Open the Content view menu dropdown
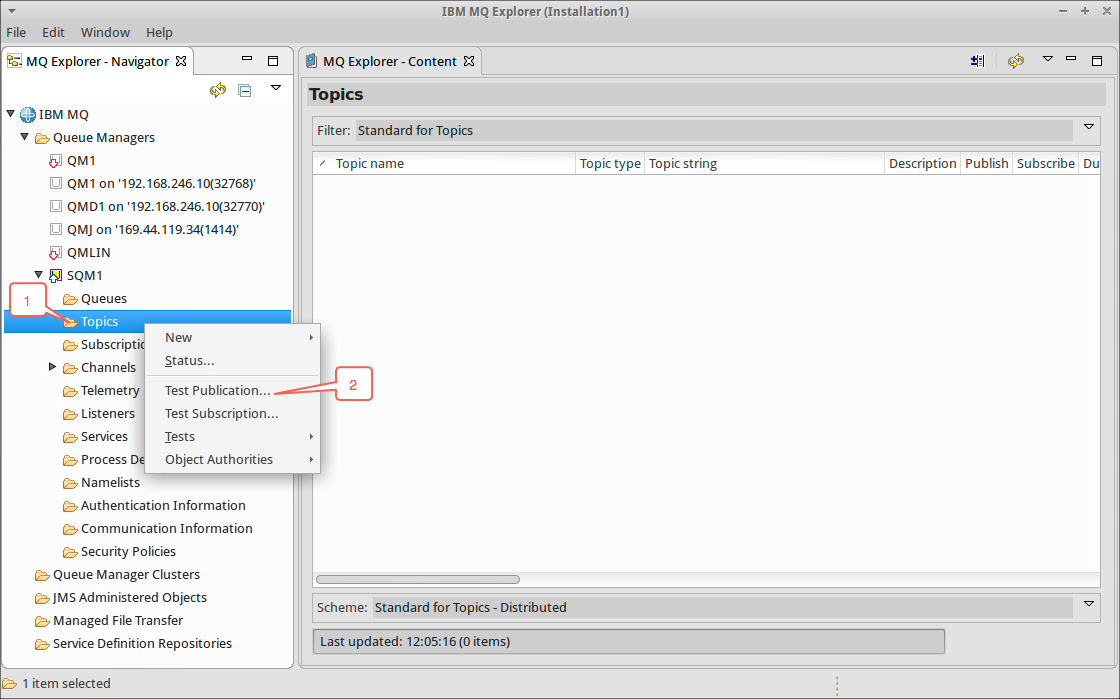Image resolution: width=1120 pixels, height=699 pixels. tap(1047, 59)
